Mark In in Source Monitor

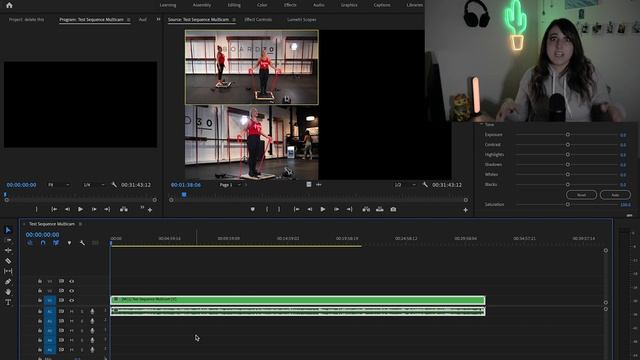point(267,209)
